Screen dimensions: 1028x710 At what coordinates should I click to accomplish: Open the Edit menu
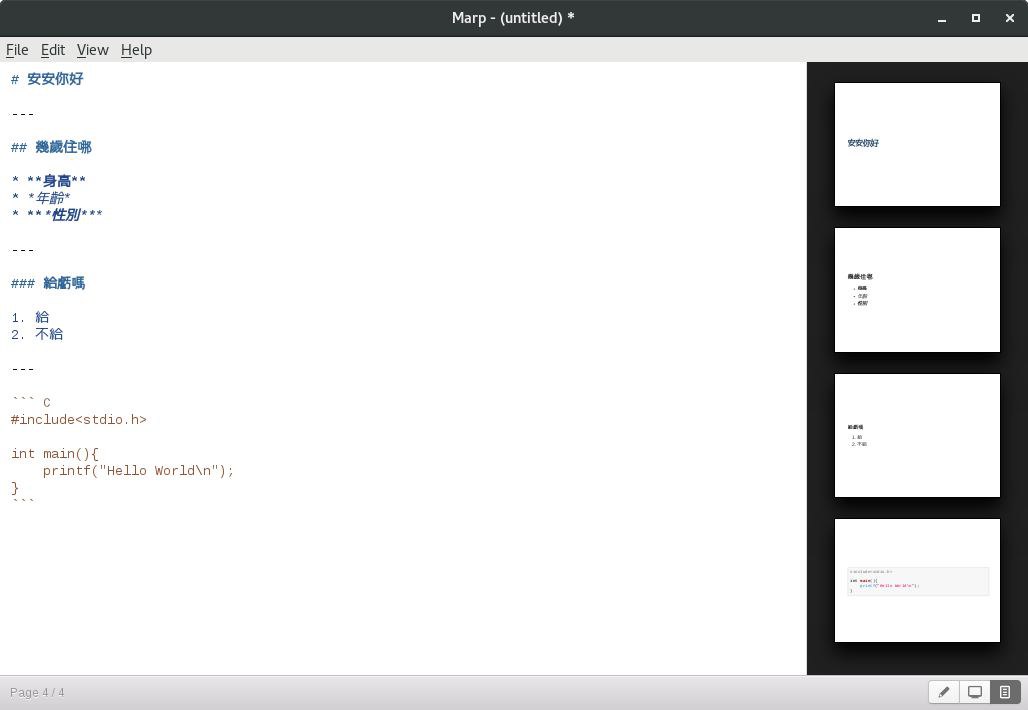tap(52, 50)
